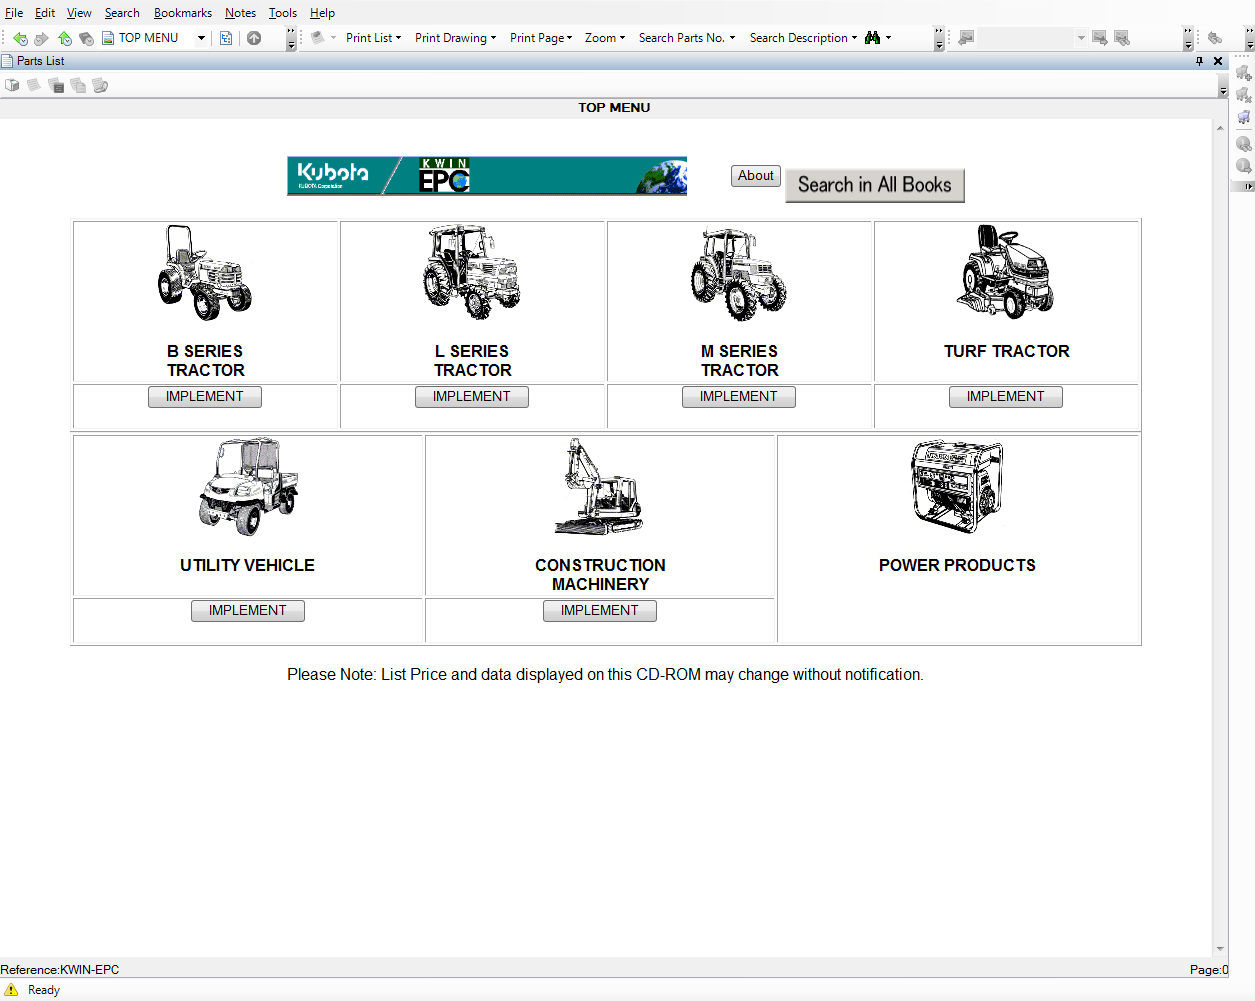1255x1001 pixels.
Task: Open the Bookmarks menu
Action: 183,13
